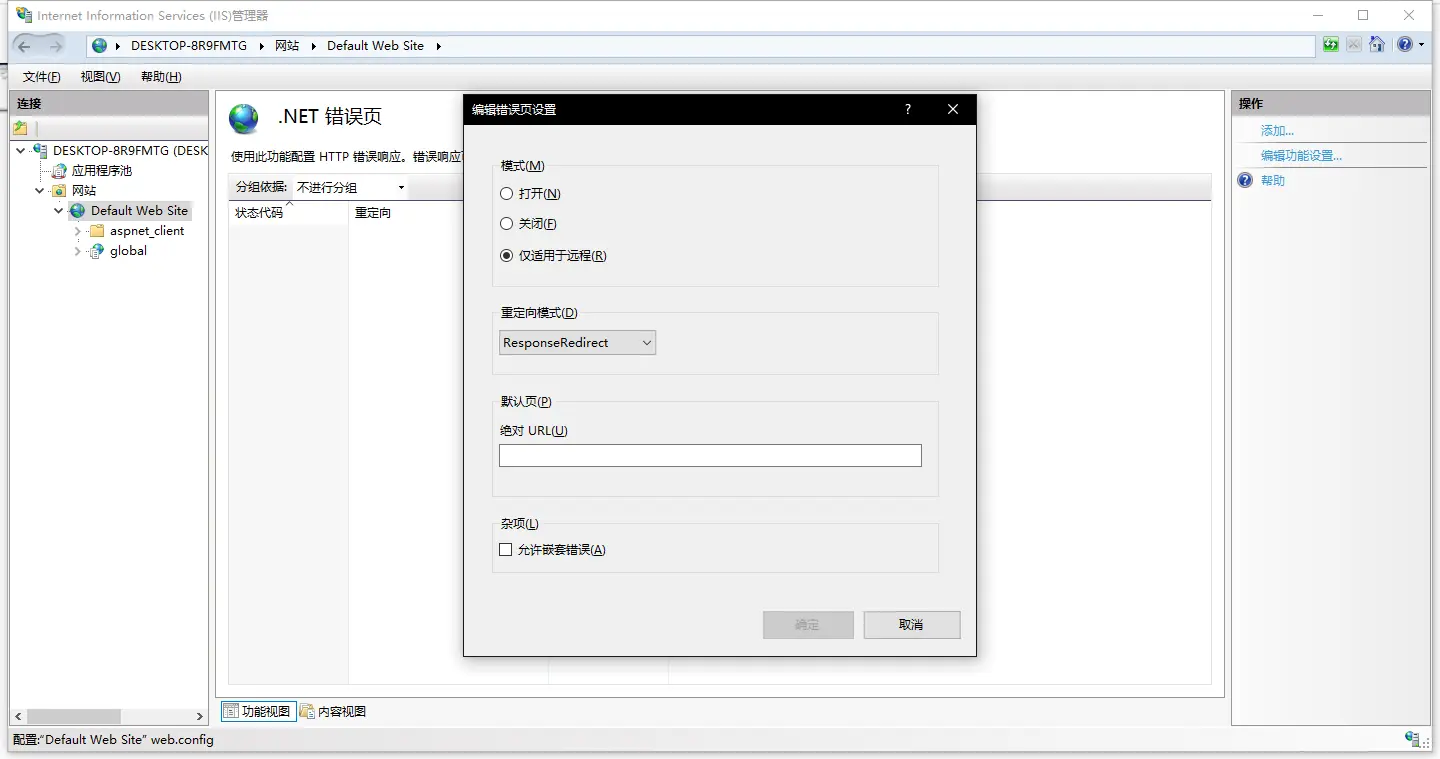Click the 添加... action link

[1278, 131]
